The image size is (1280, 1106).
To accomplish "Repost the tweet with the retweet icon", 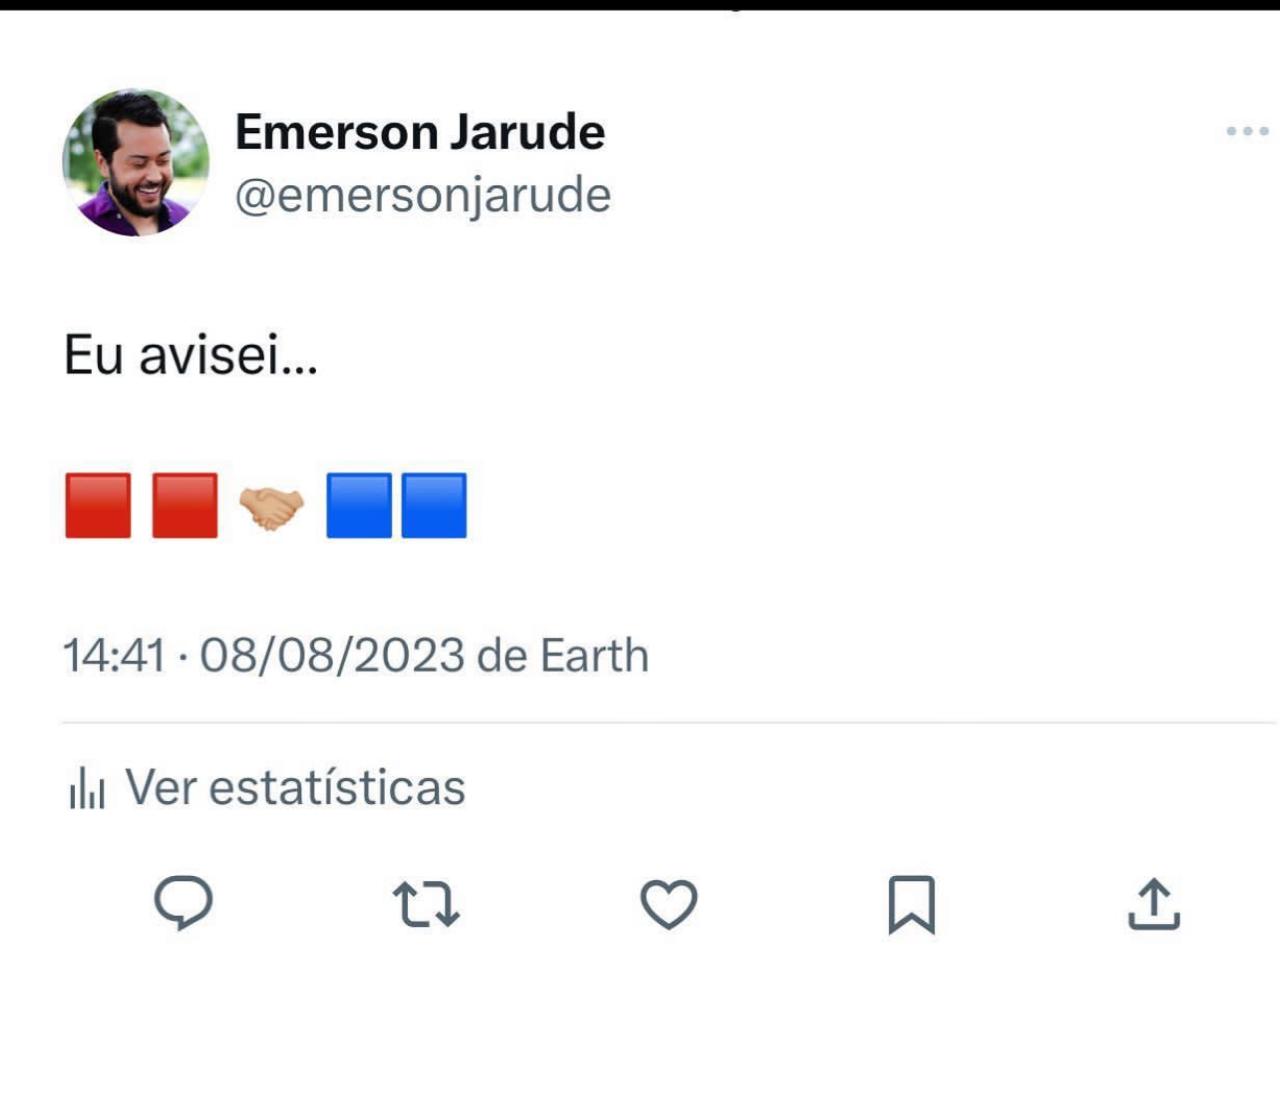I will pyautogui.click(x=426, y=904).
